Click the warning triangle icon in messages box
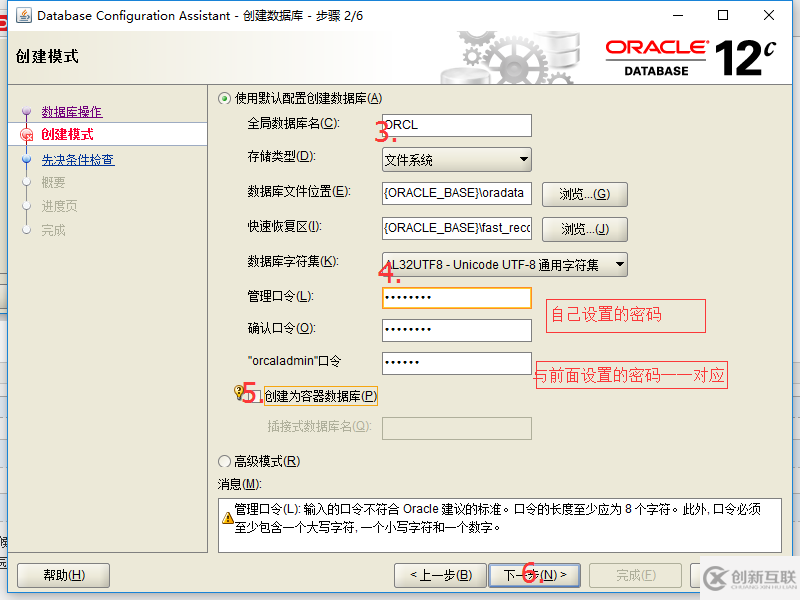 point(228,518)
